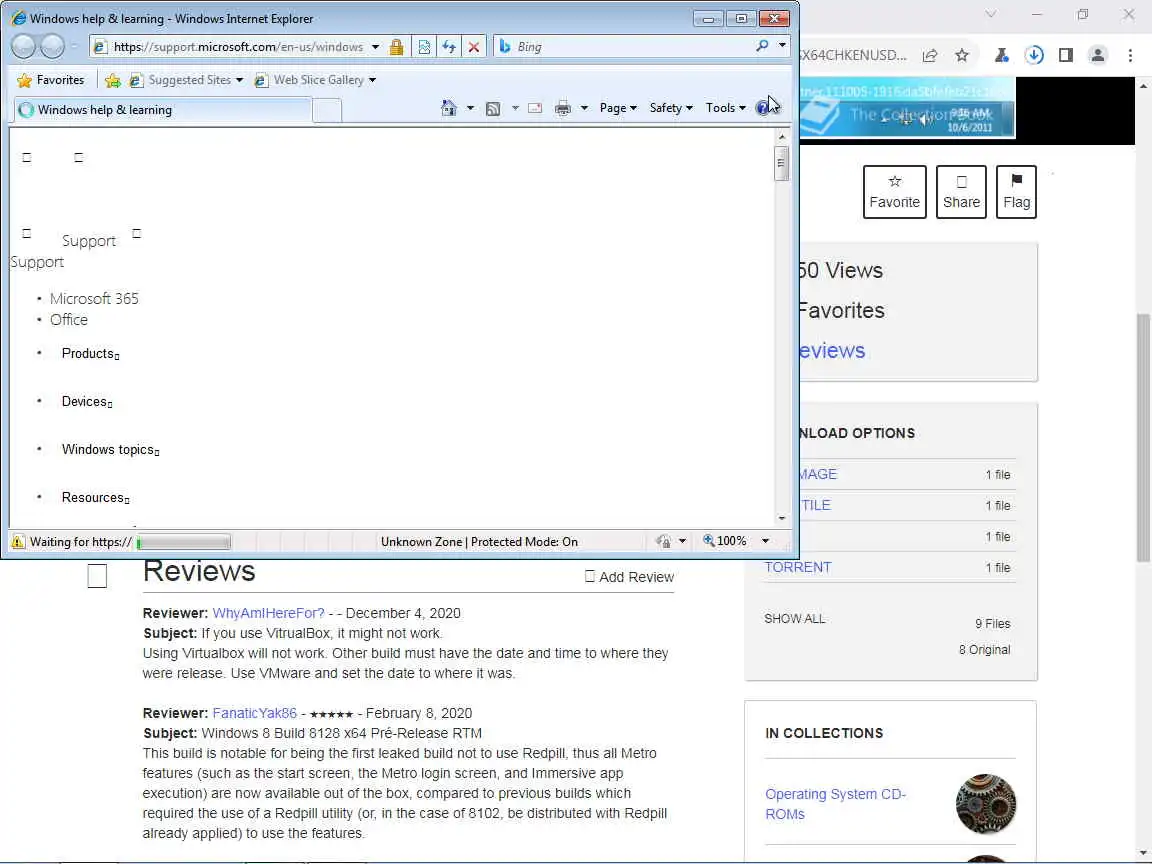Open Chrome three-dot menu
This screenshot has height=864, width=1152.
coord(1130,55)
